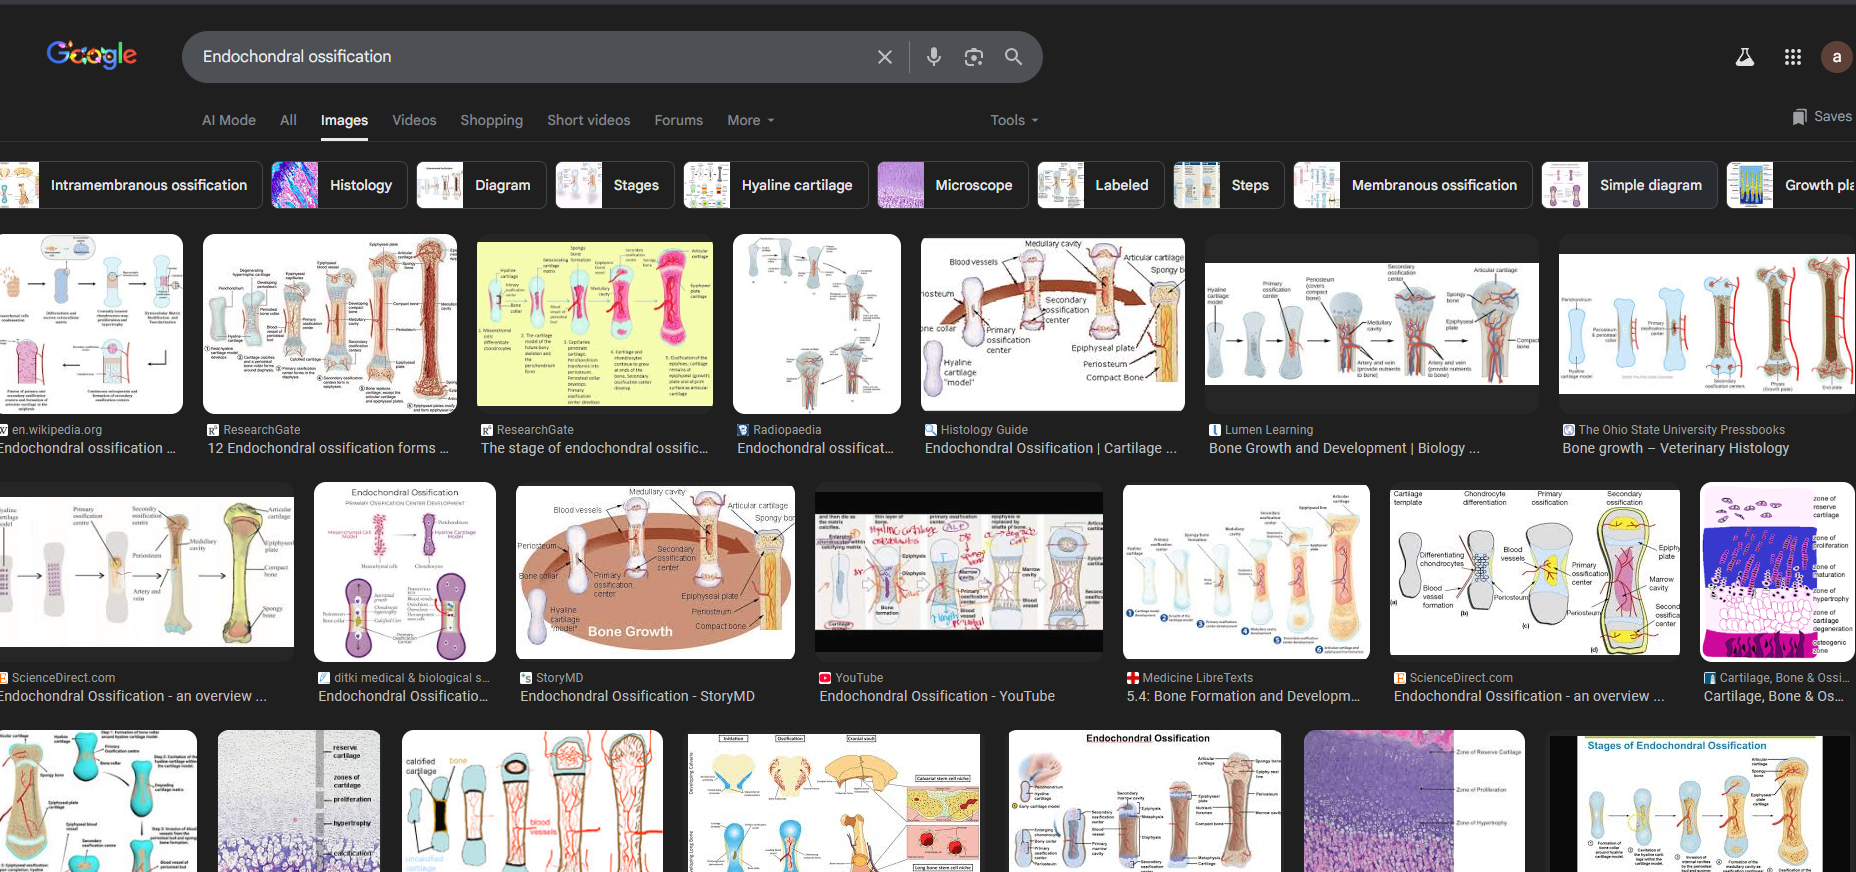Apply the Hyaline cartilage filter chip
Screen dimensions: 1856x872
pyautogui.click(x=775, y=185)
